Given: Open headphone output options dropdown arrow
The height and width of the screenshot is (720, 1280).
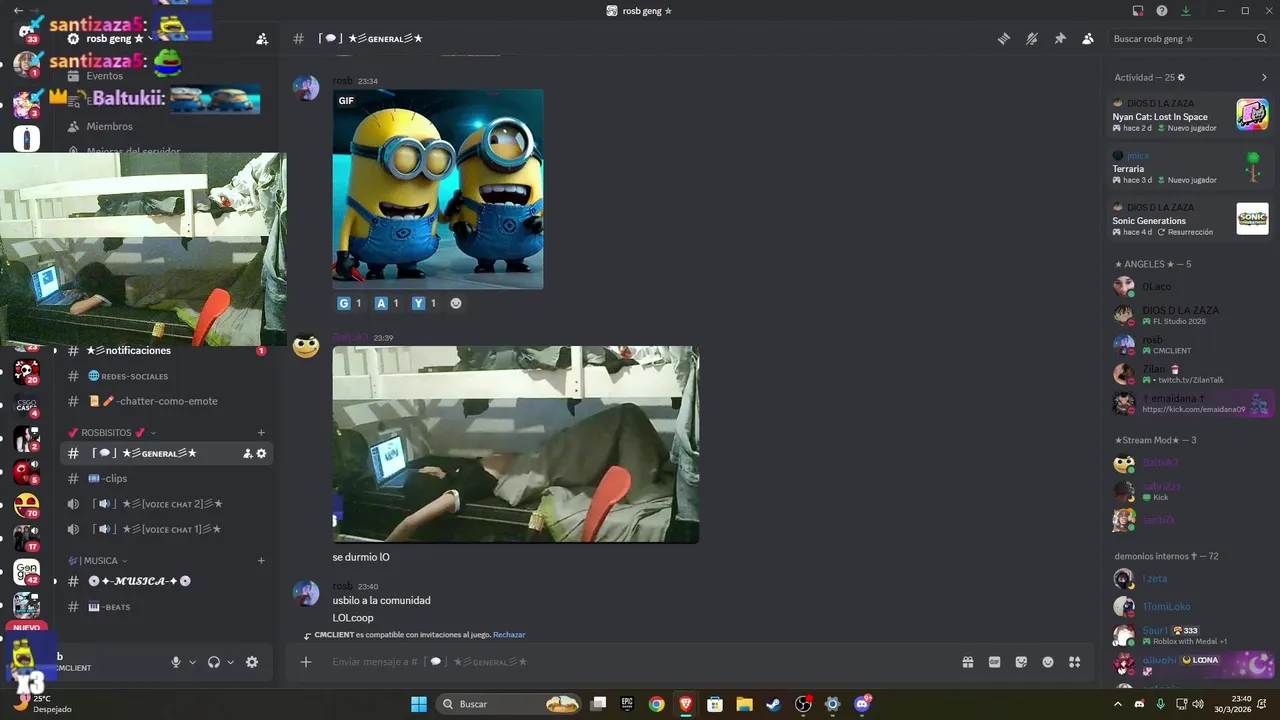Looking at the screenshot, I should 230,662.
